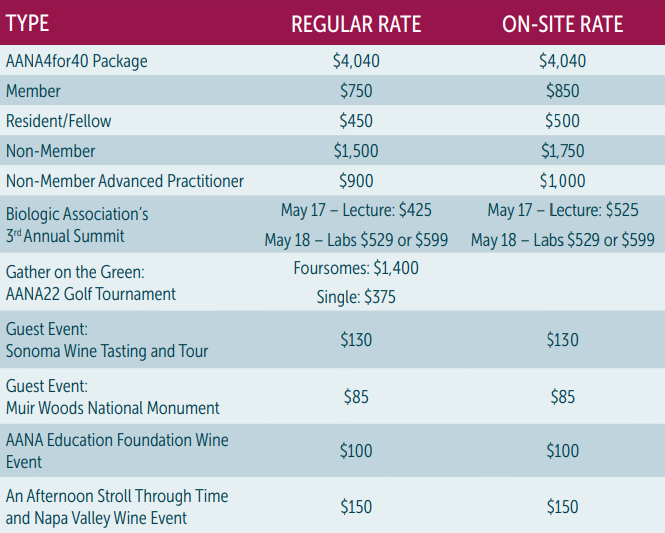
Task: Select the Resident/Fellow row label
Action: [59, 121]
